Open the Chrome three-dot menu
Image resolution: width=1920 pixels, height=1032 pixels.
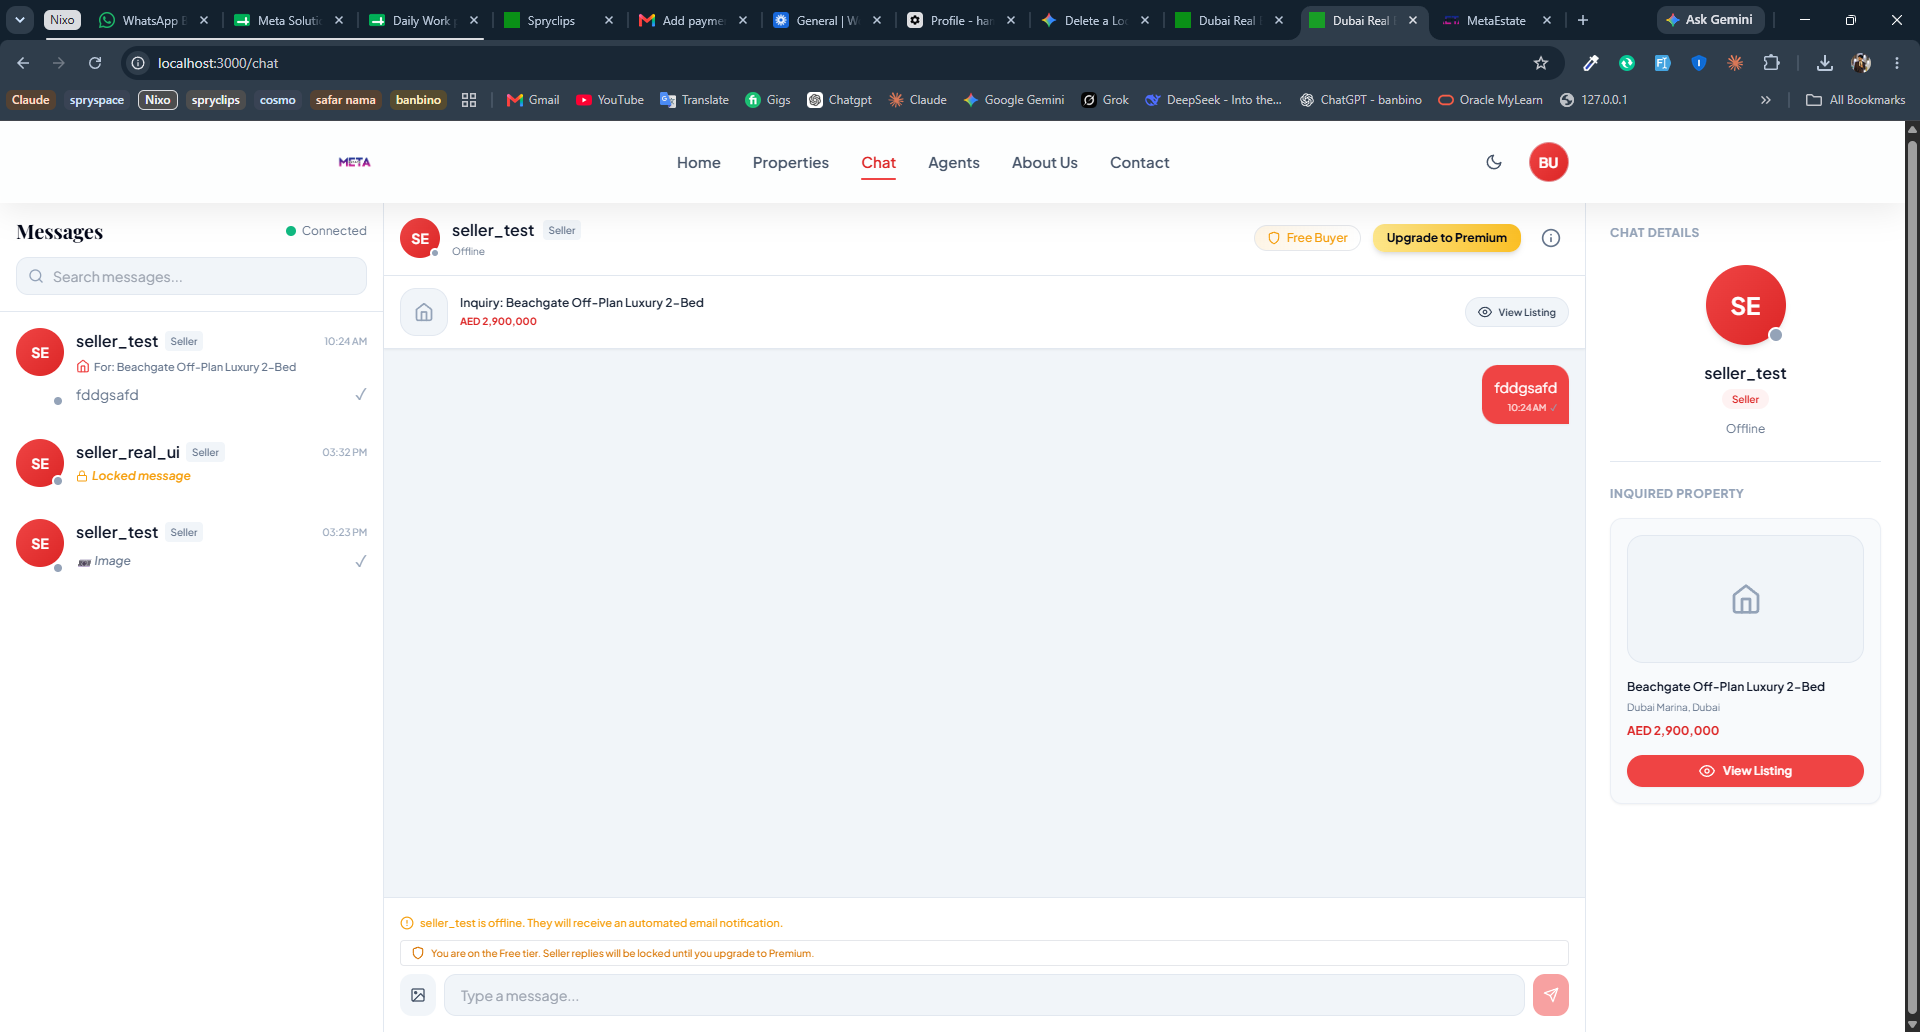(1897, 63)
